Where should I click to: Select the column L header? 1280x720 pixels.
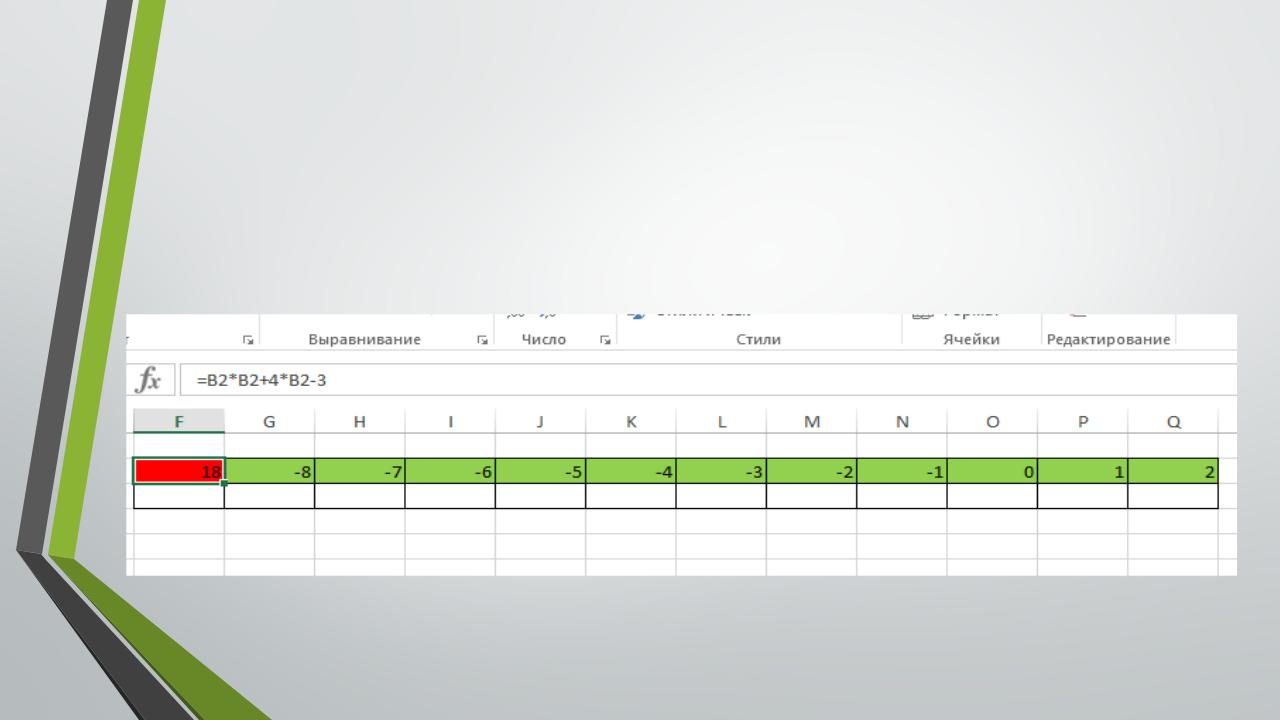(x=721, y=421)
